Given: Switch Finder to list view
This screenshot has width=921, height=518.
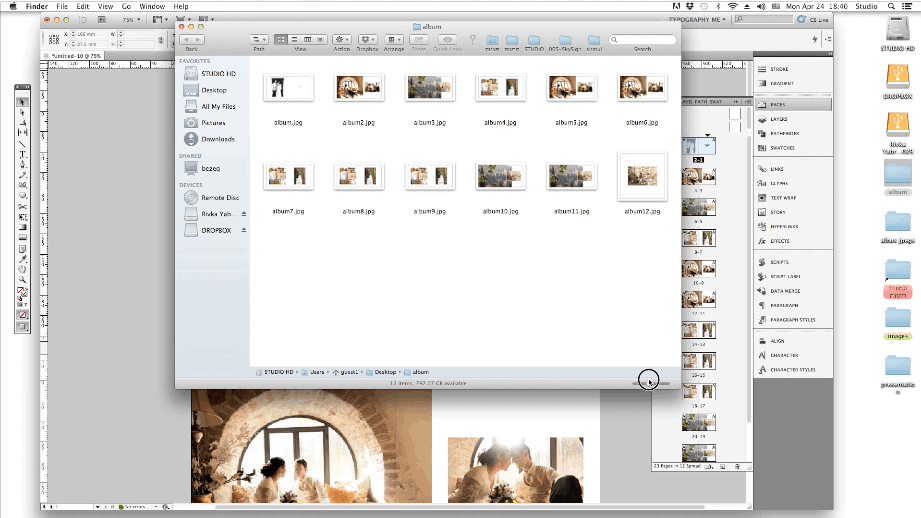Looking at the screenshot, I should point(294,39).
